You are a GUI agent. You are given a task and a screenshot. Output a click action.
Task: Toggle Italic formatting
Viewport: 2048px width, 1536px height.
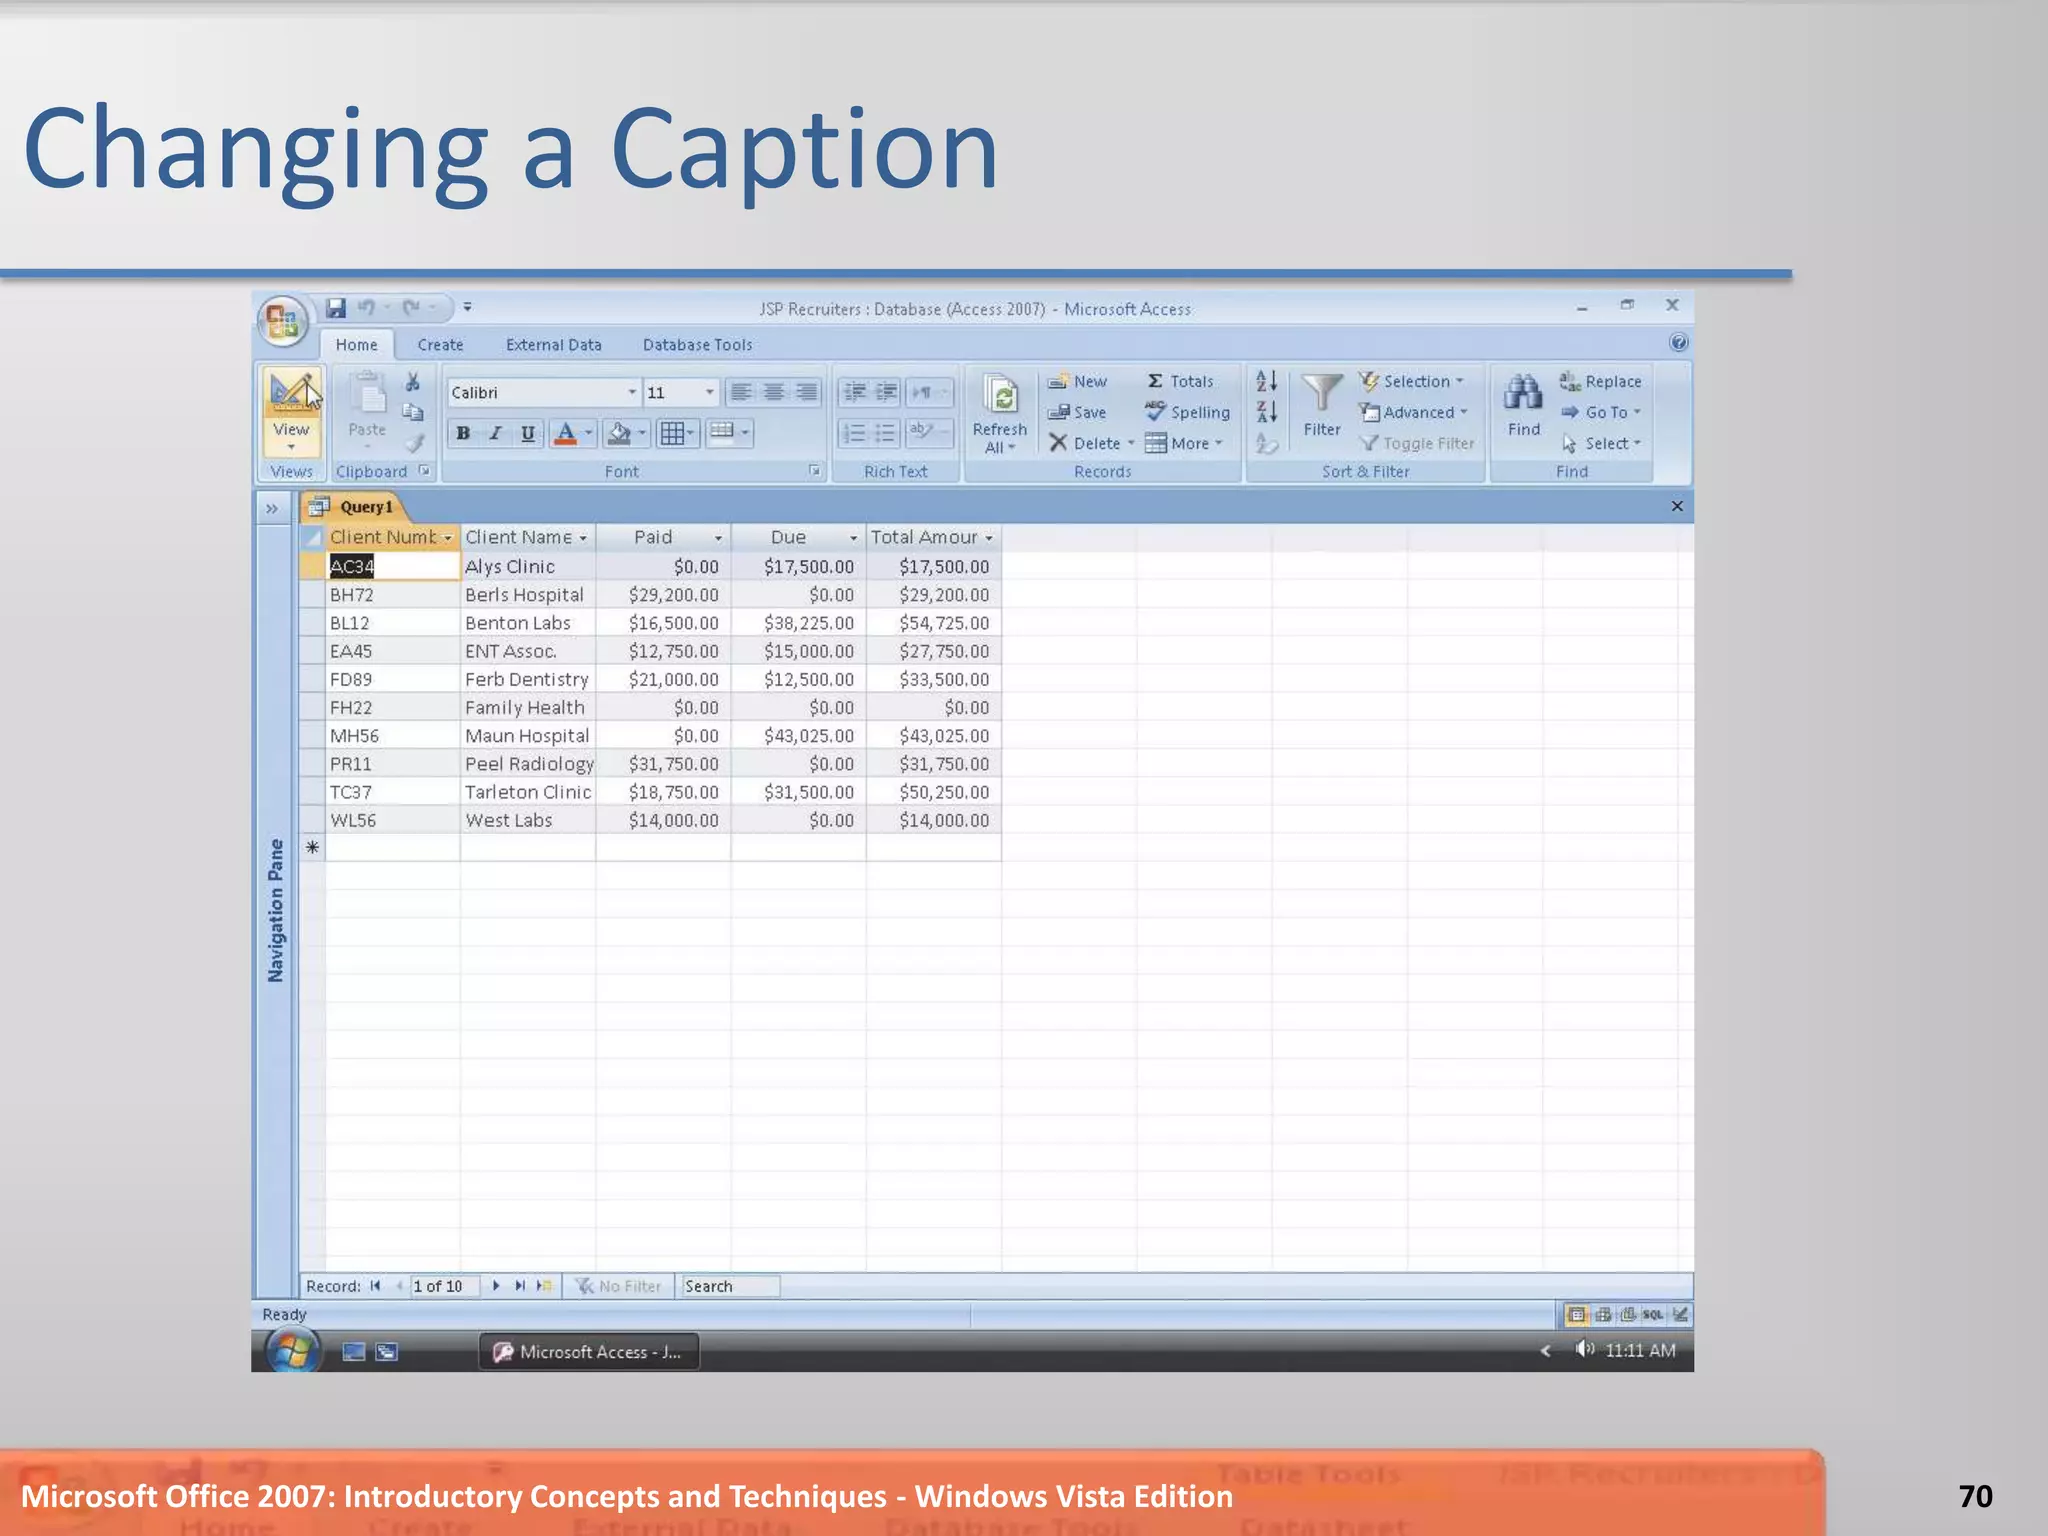(495, 433)
